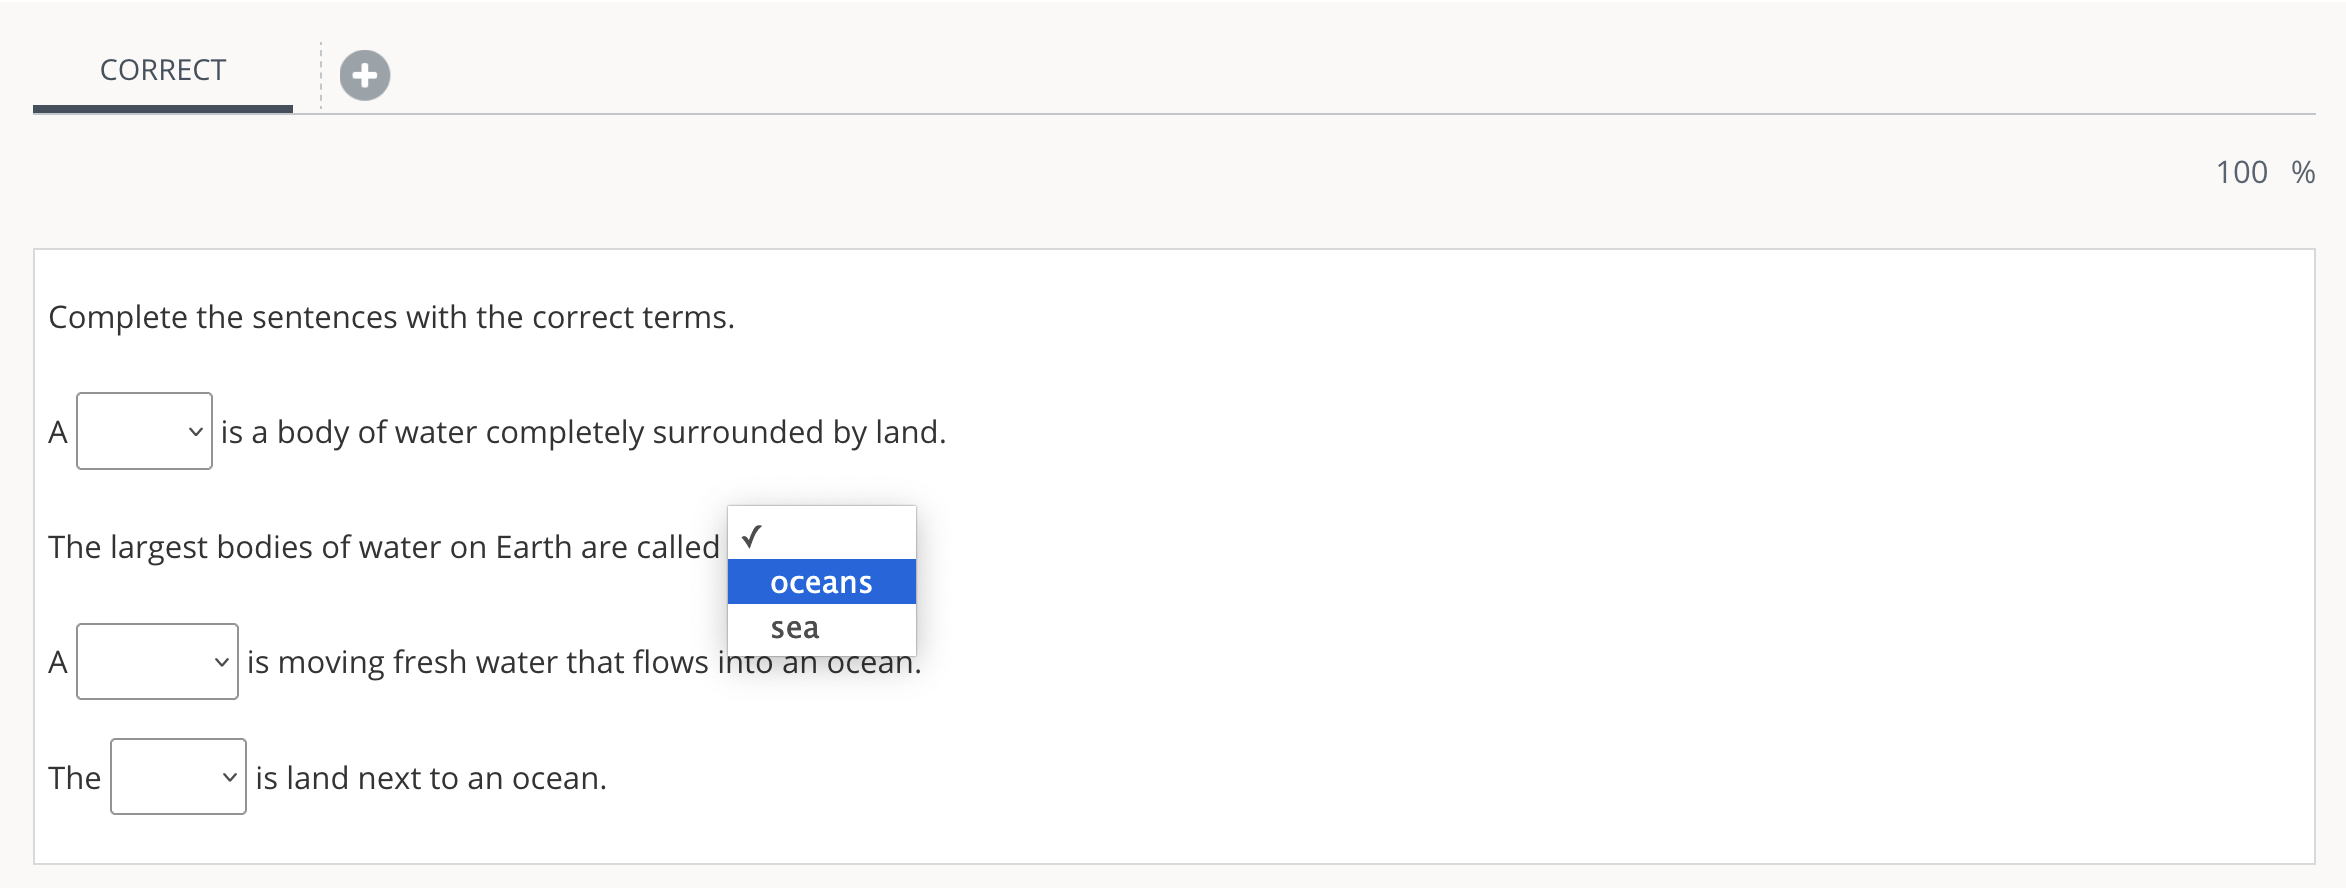Click text 'is moving fresh water that flows'
Viewport: 2346px width, 888px height.
click(x=478, y=662)
